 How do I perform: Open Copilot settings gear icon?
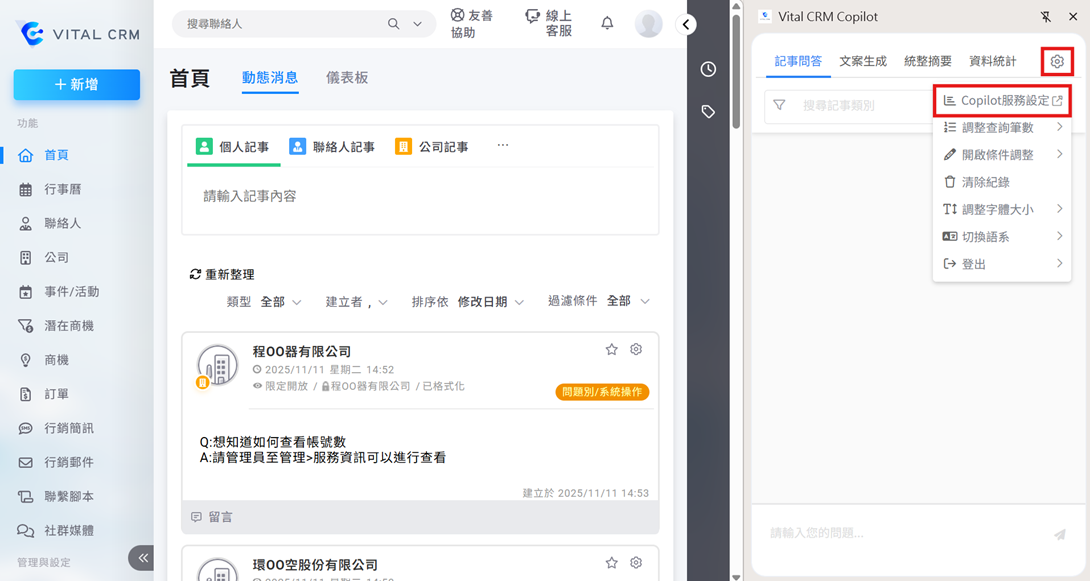pyautogui.click(x=1057, y=62)
